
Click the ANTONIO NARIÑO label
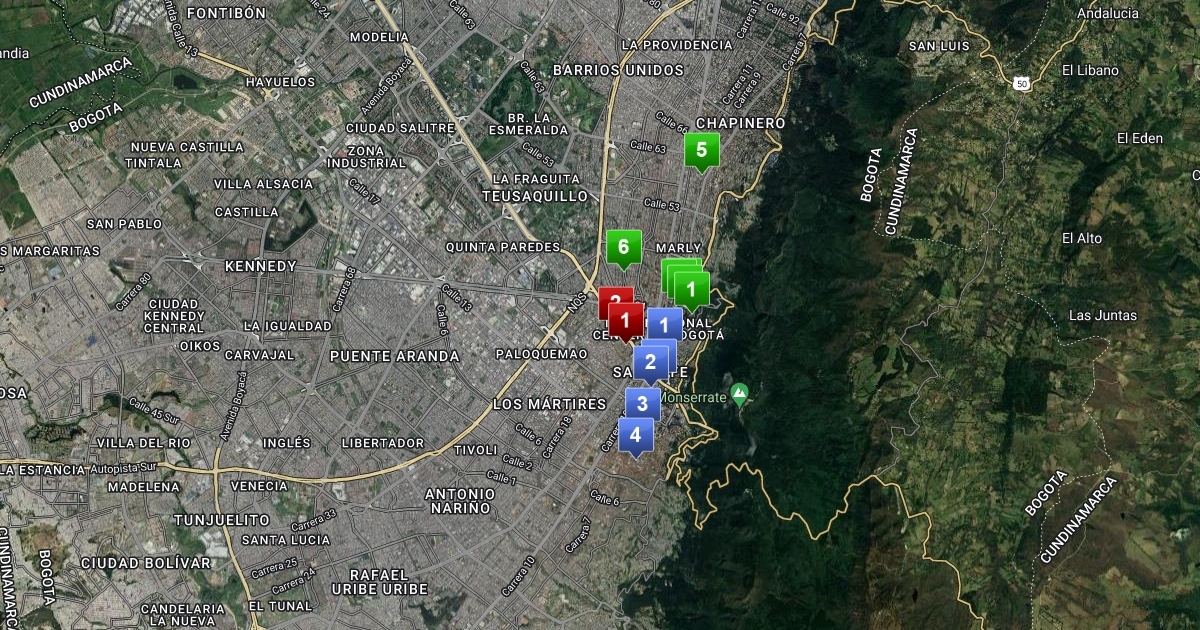click(x=460, y=501)
